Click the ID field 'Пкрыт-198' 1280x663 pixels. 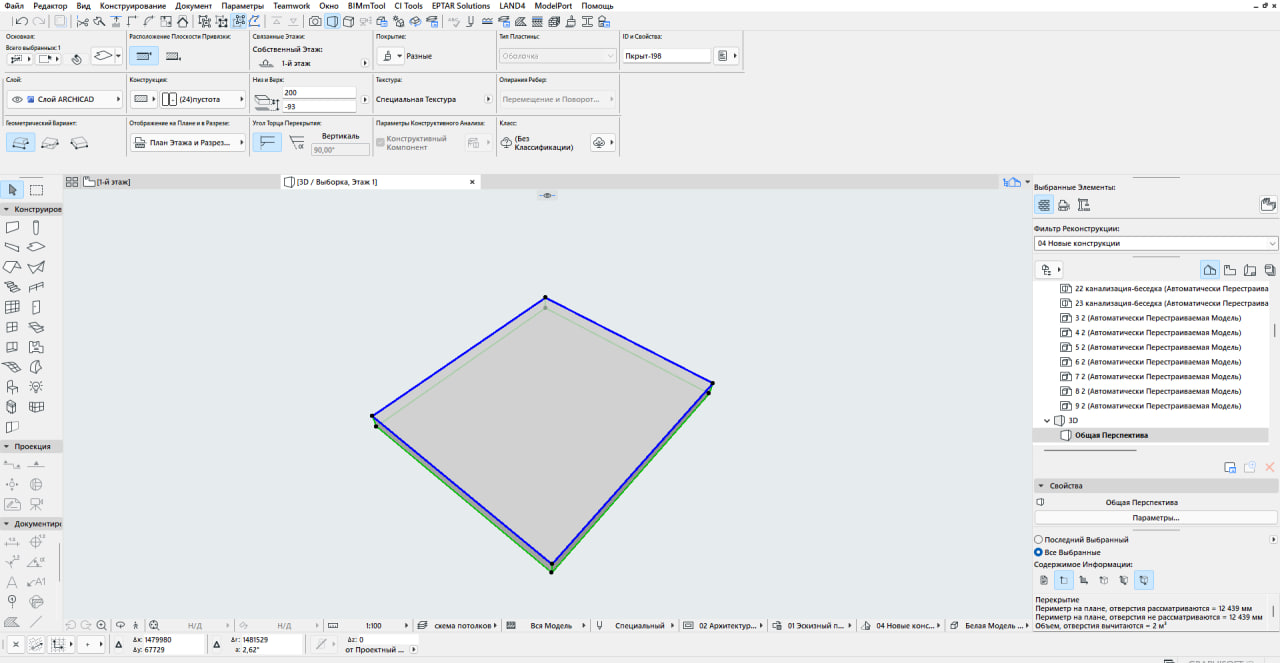click(666, 56)
